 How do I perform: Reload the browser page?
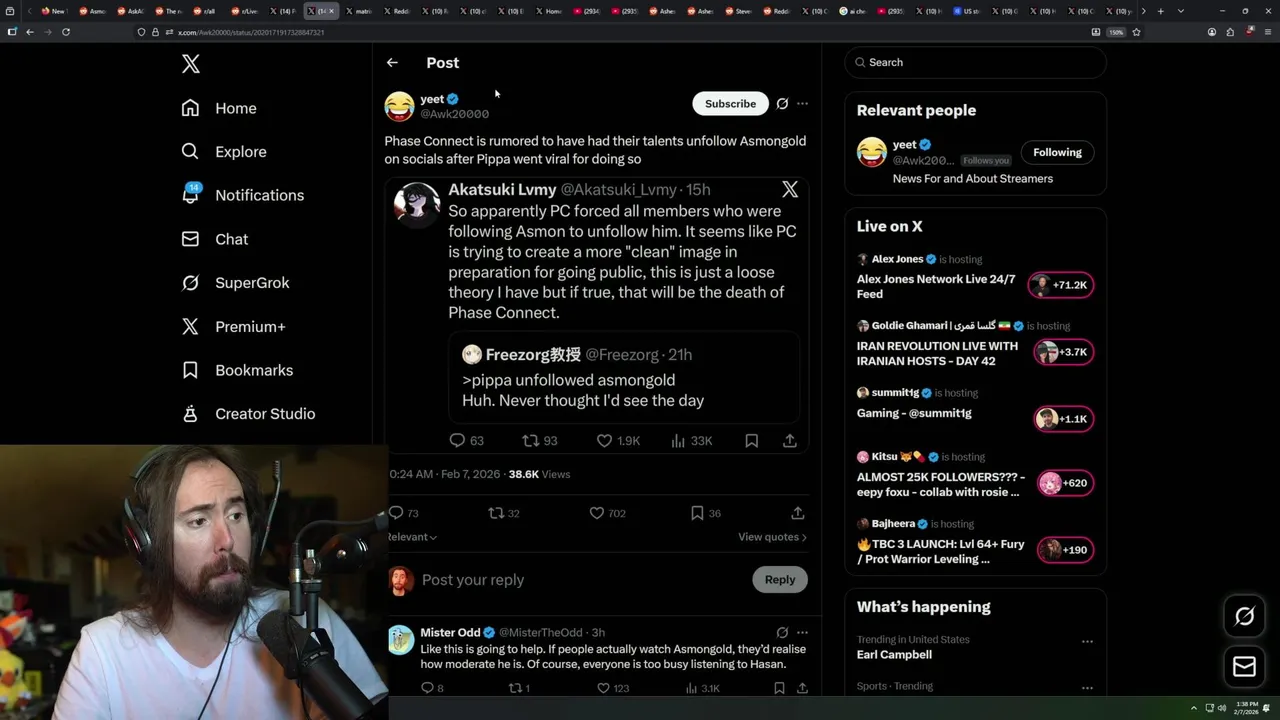pos(66,32)
